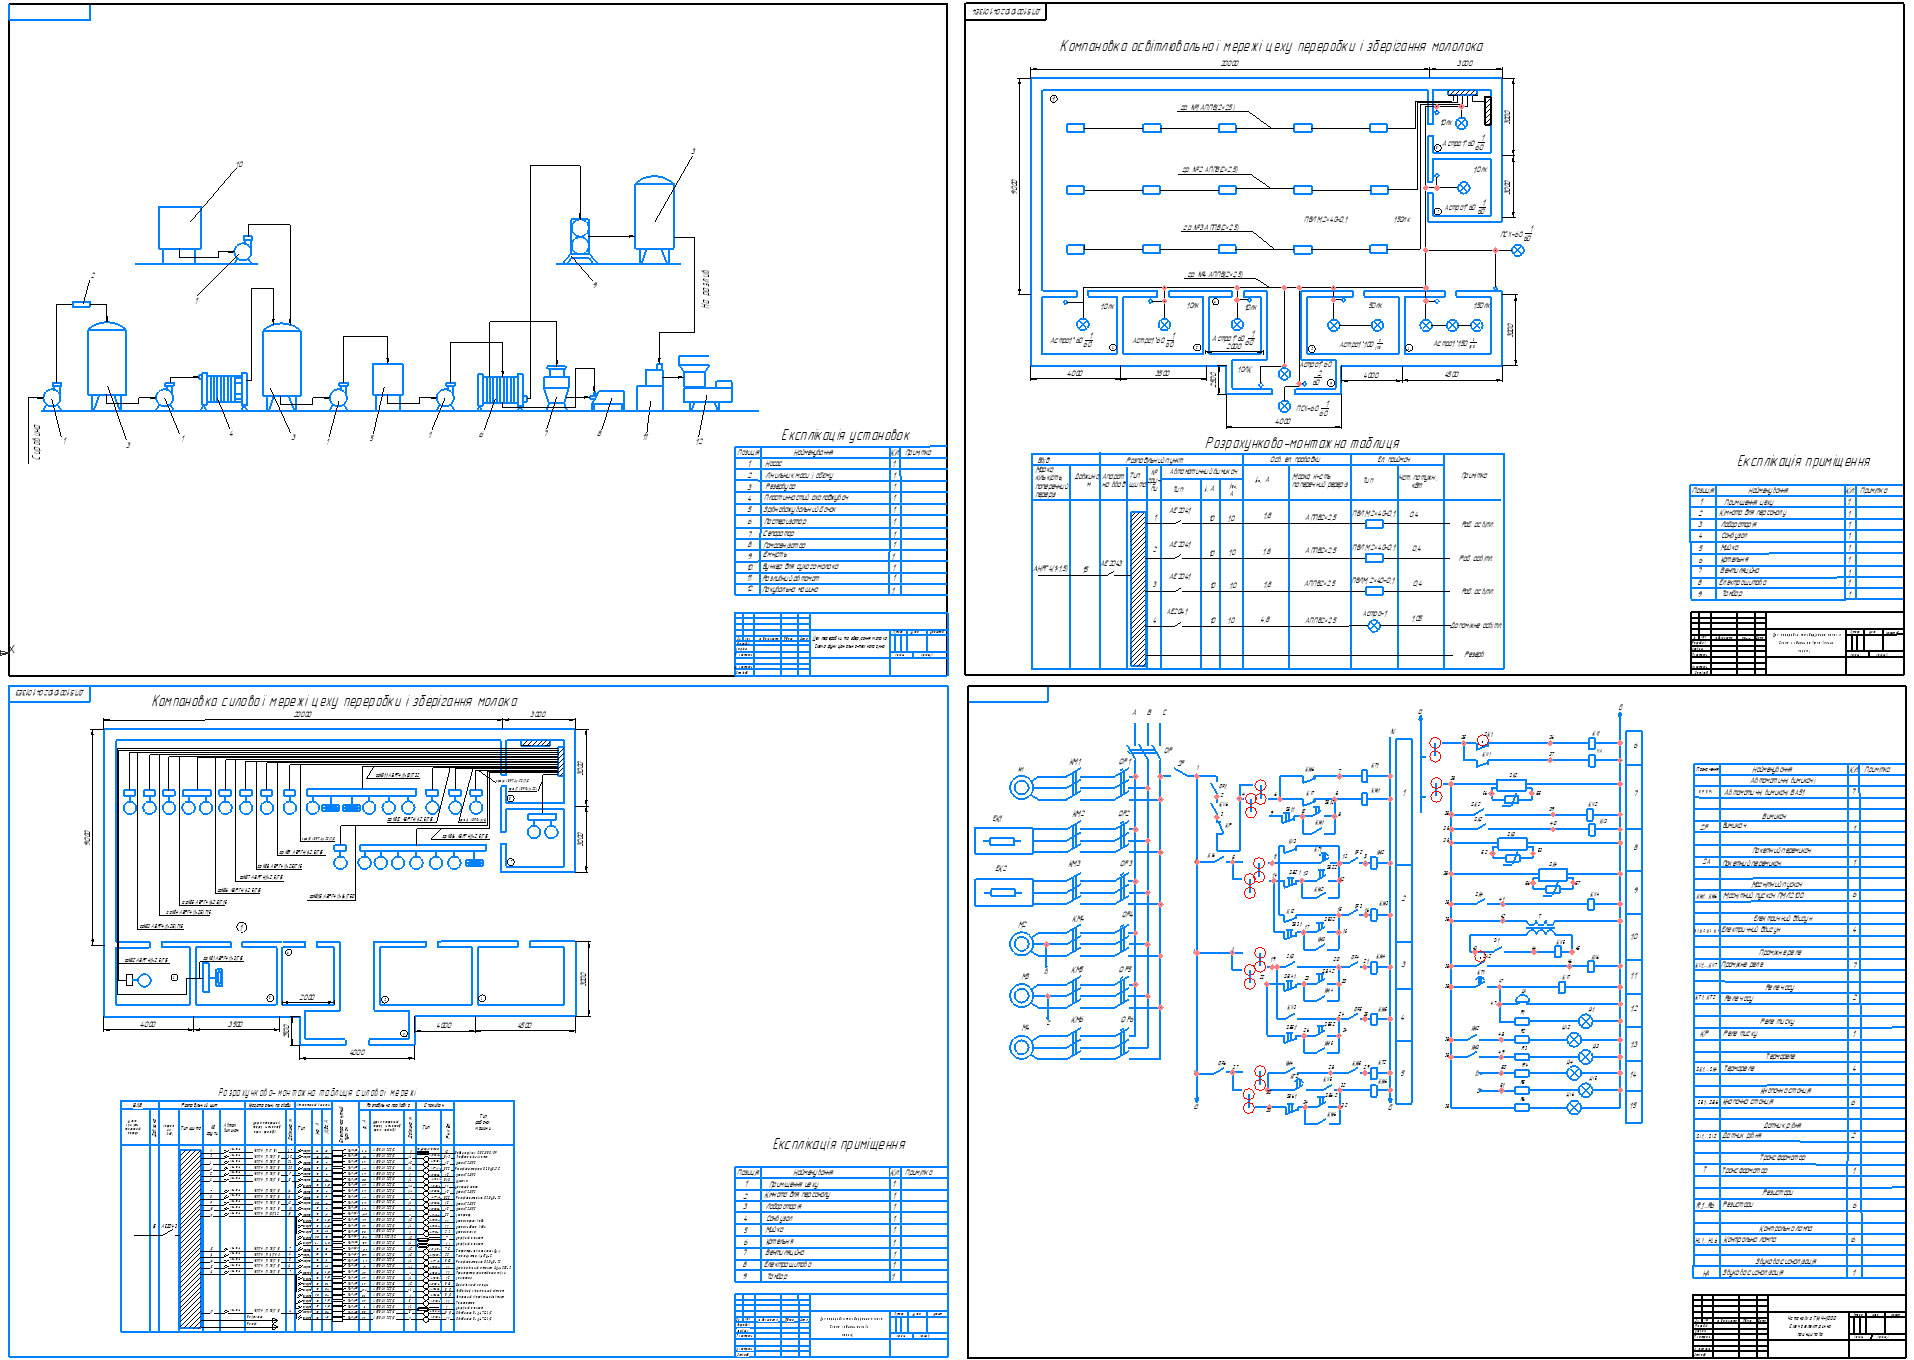Select the 'Пастеризатор' row in installations table
Image resolution: width=1914 pixels, height=1360 pixels.
coord(840,521)
